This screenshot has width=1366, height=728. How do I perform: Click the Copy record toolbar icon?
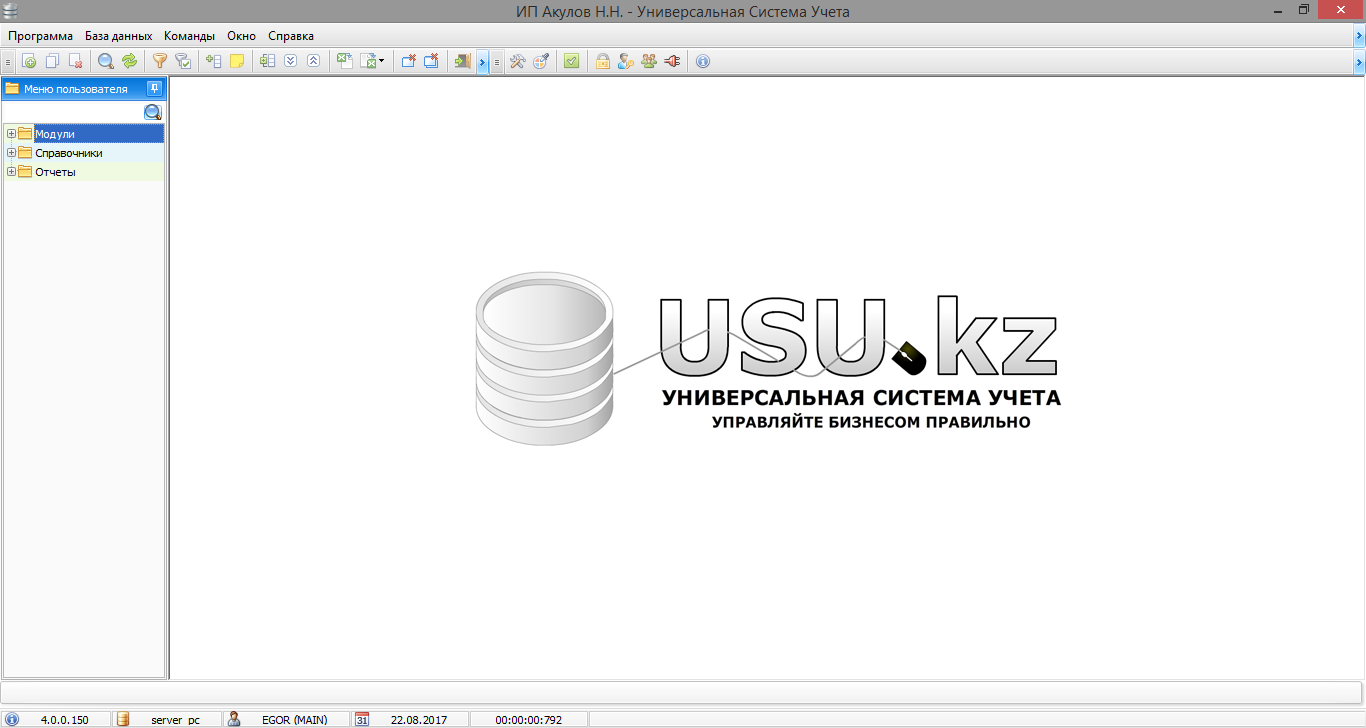52,61
